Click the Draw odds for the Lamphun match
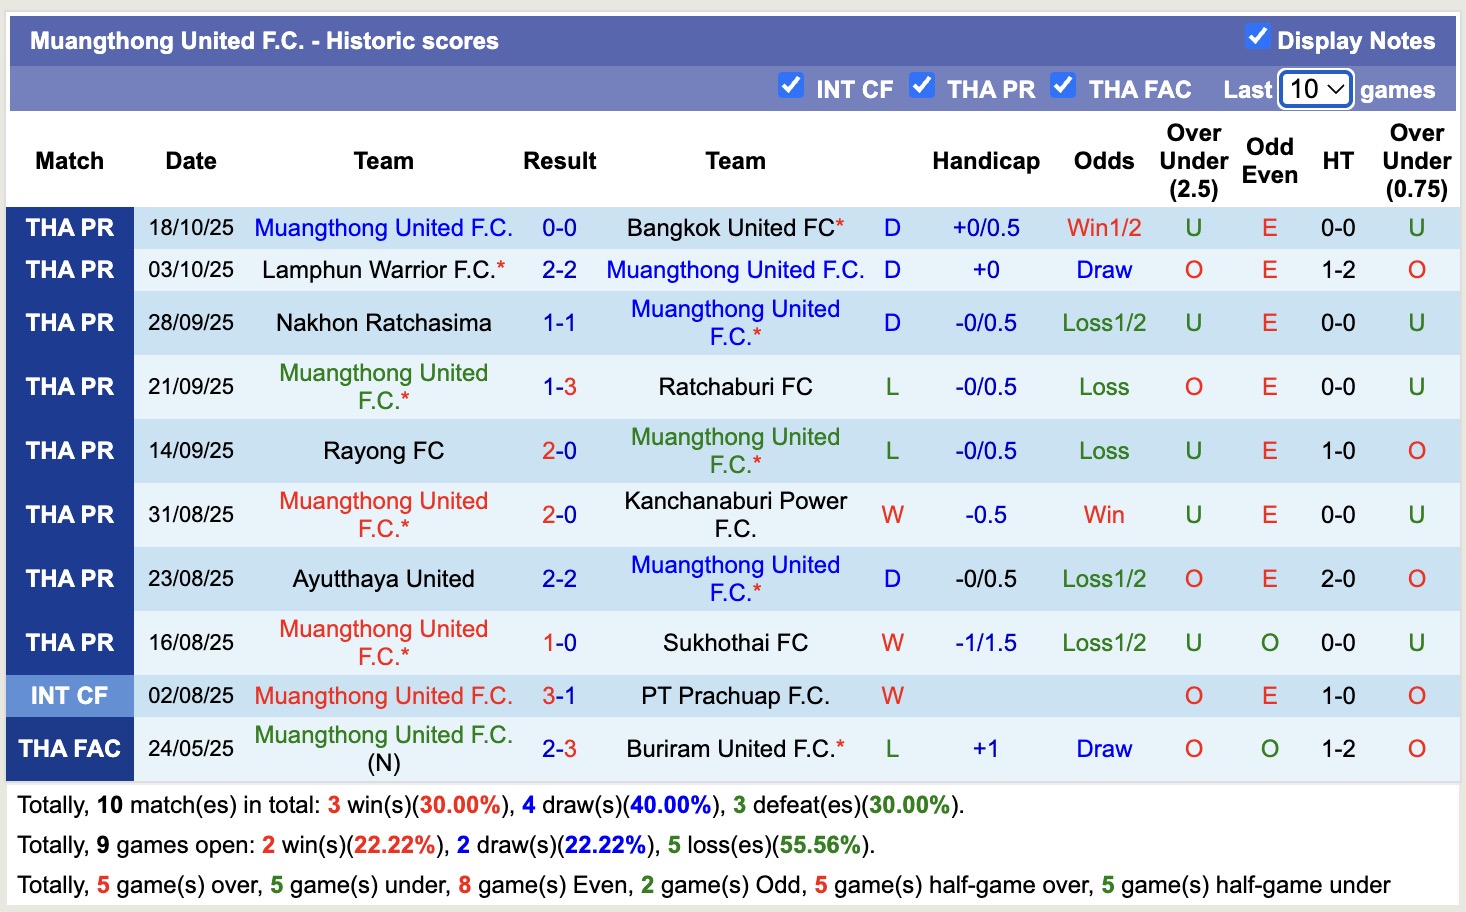 point(1103,269)
